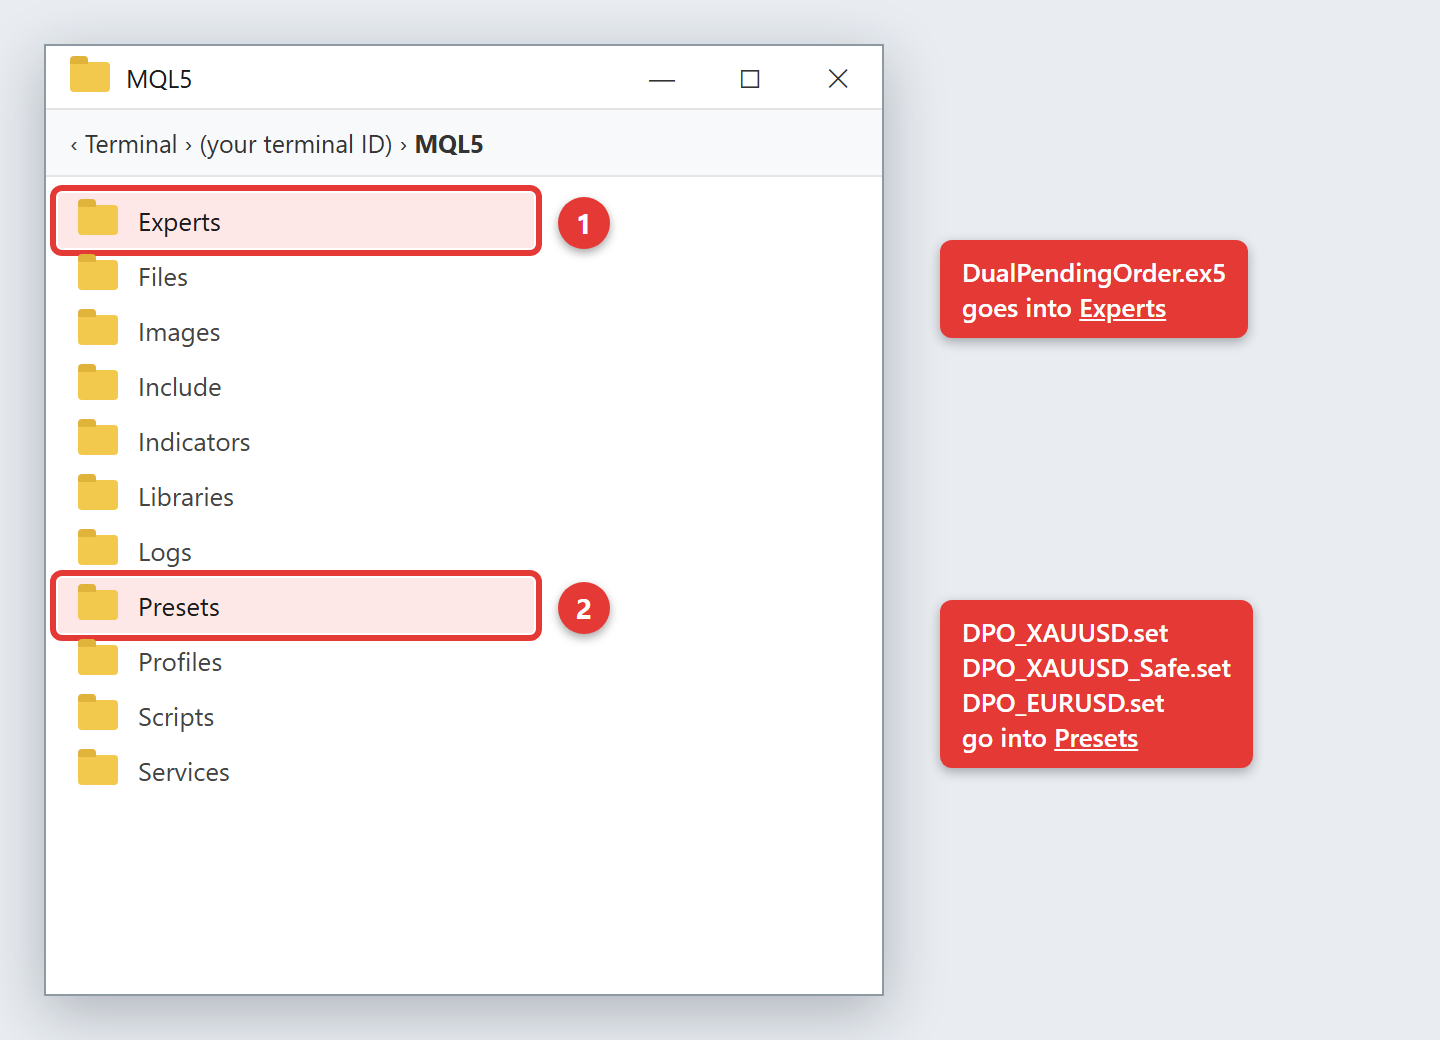Click DPO_XAUUSD.set file name
Viewport: 1440px width, 1040px height.
coord(1065,633)
